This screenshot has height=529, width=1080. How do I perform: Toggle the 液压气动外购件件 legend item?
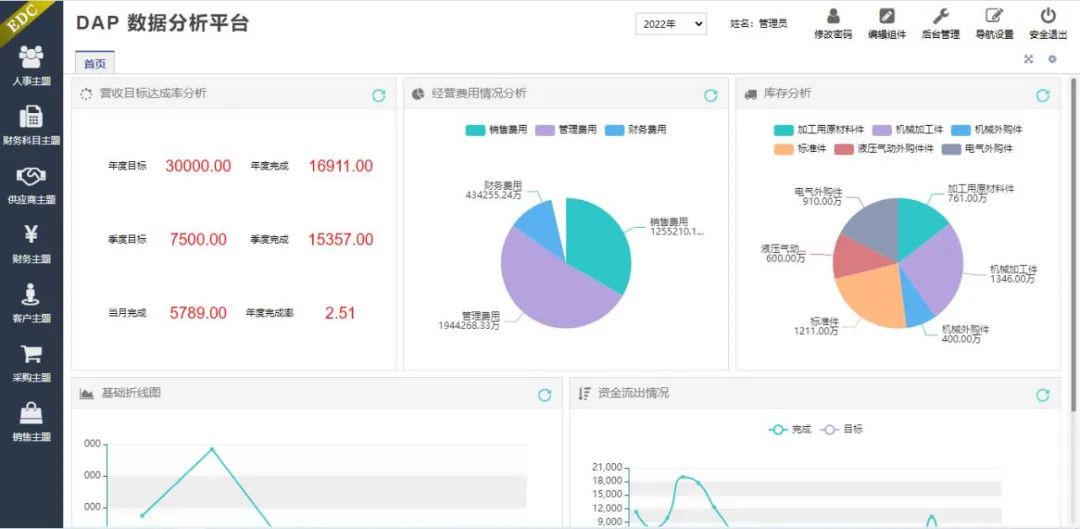[x=884, y=149]
